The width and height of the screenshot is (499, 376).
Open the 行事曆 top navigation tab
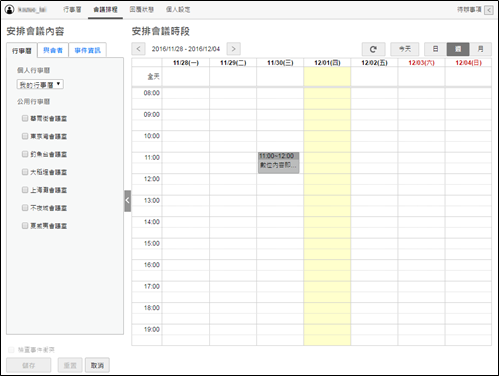click(x=72, y=10)
